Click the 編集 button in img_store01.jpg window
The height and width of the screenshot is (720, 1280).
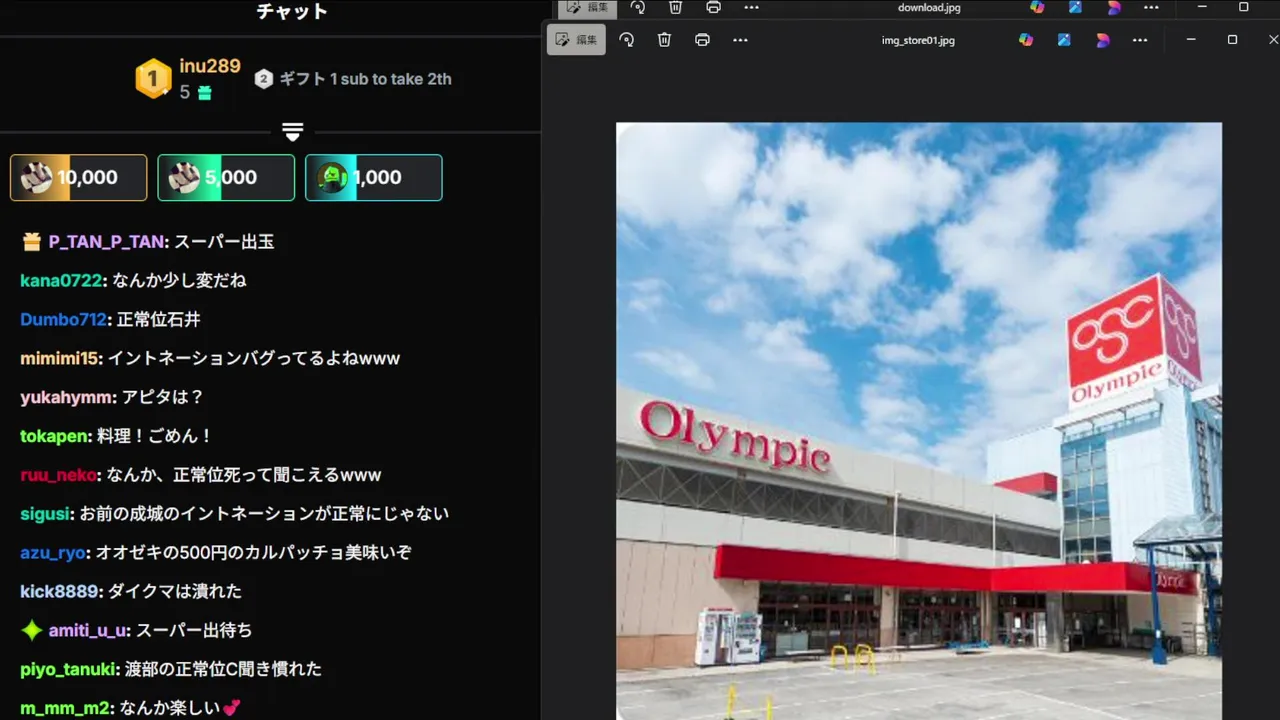pos(576,40)
